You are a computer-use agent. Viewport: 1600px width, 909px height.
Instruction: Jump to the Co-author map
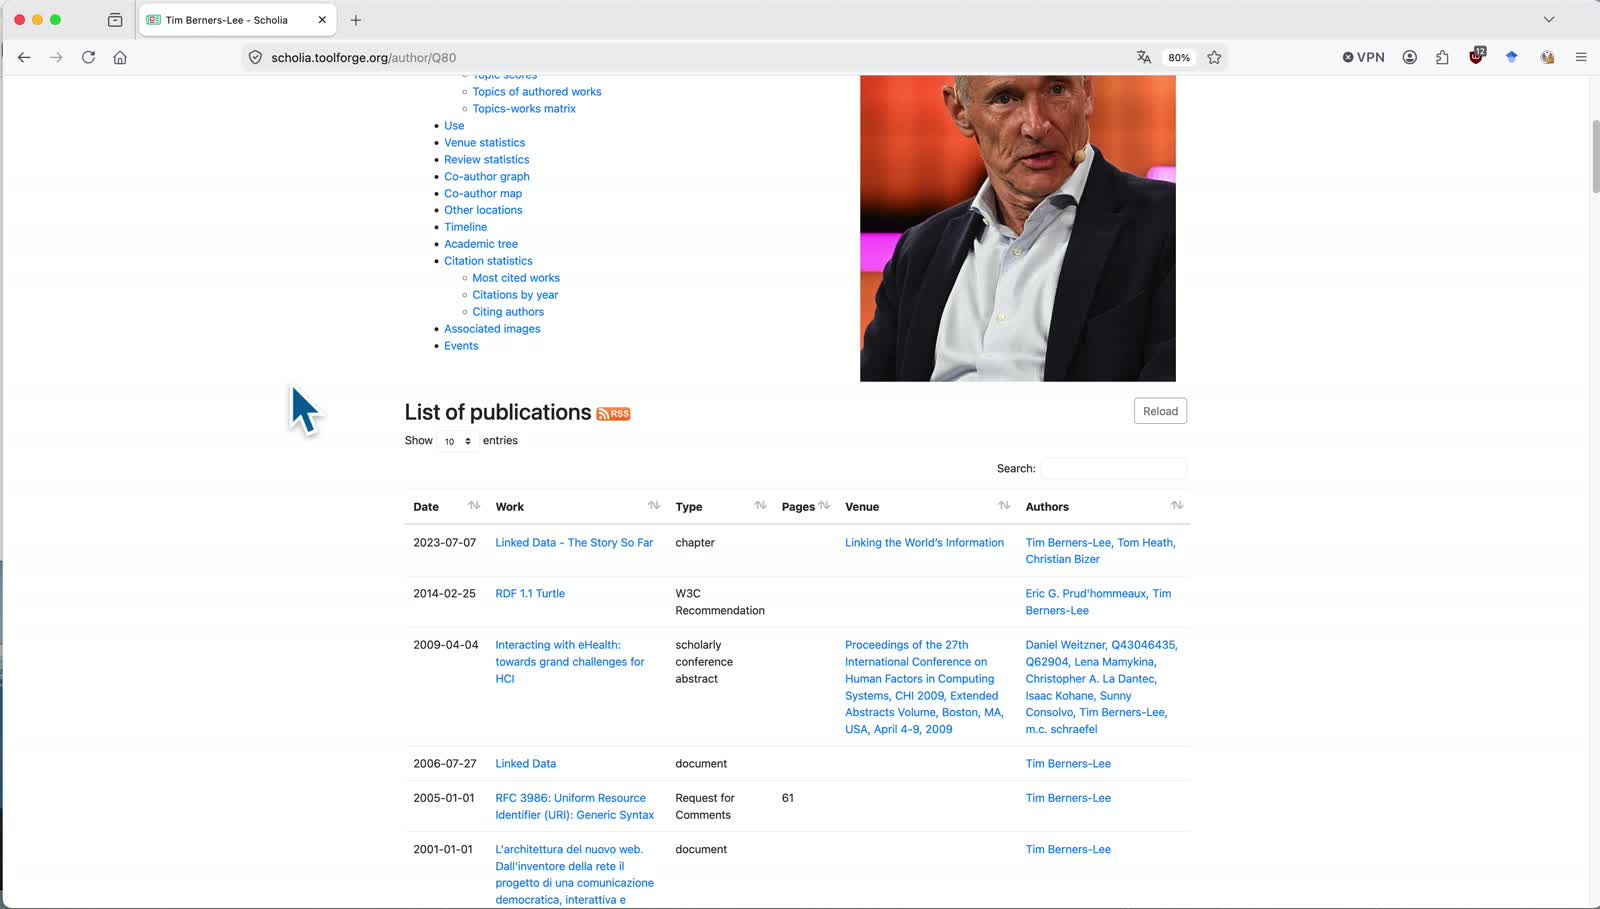(483, 194)
